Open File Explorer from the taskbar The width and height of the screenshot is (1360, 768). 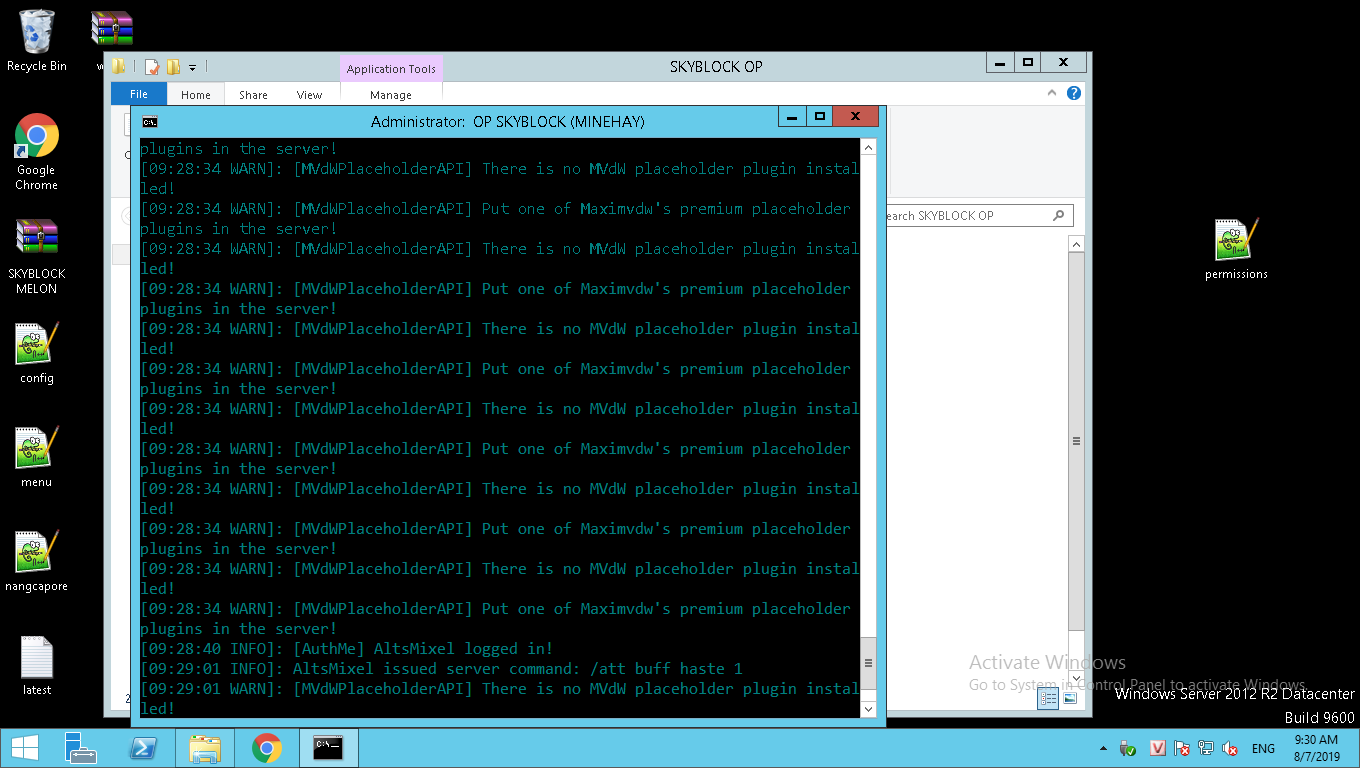(205, 748)
